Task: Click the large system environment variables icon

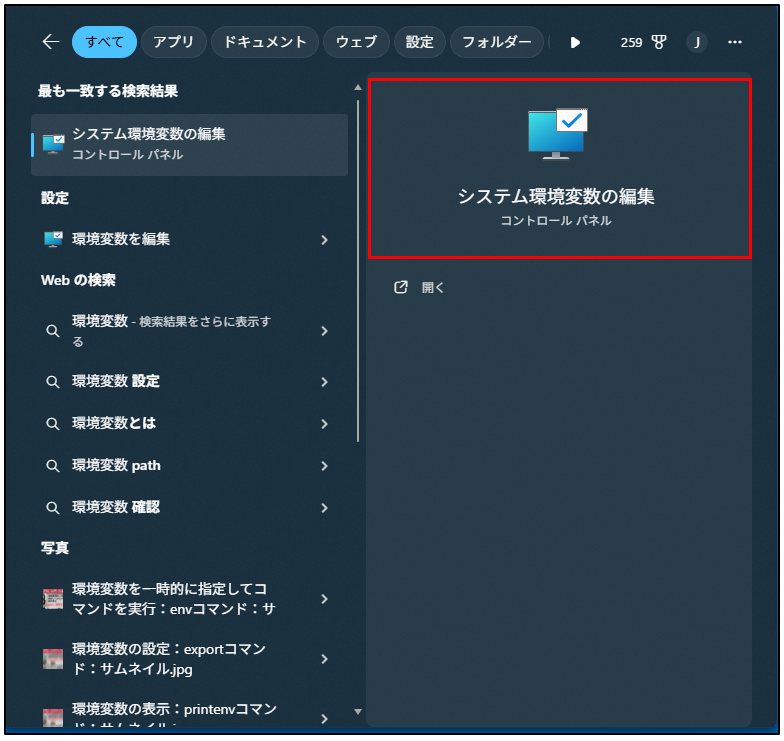Action: coord(558,134)
